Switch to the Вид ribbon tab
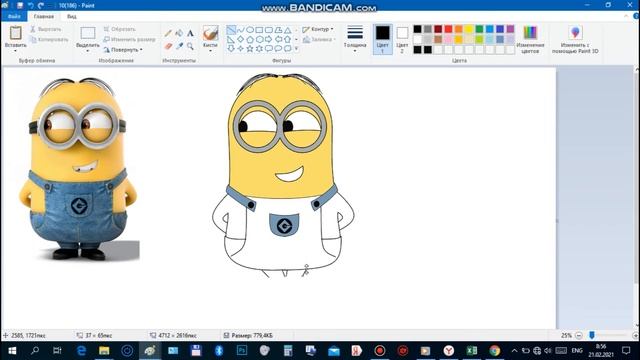 click(x=72, y=16)
